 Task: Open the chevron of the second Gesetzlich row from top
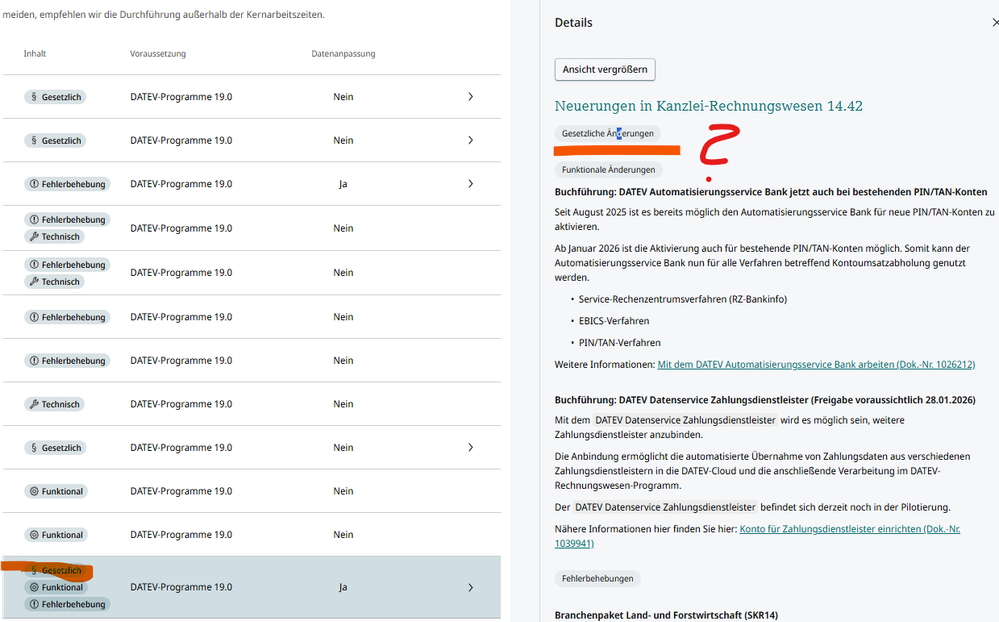[x=470, y=140]
